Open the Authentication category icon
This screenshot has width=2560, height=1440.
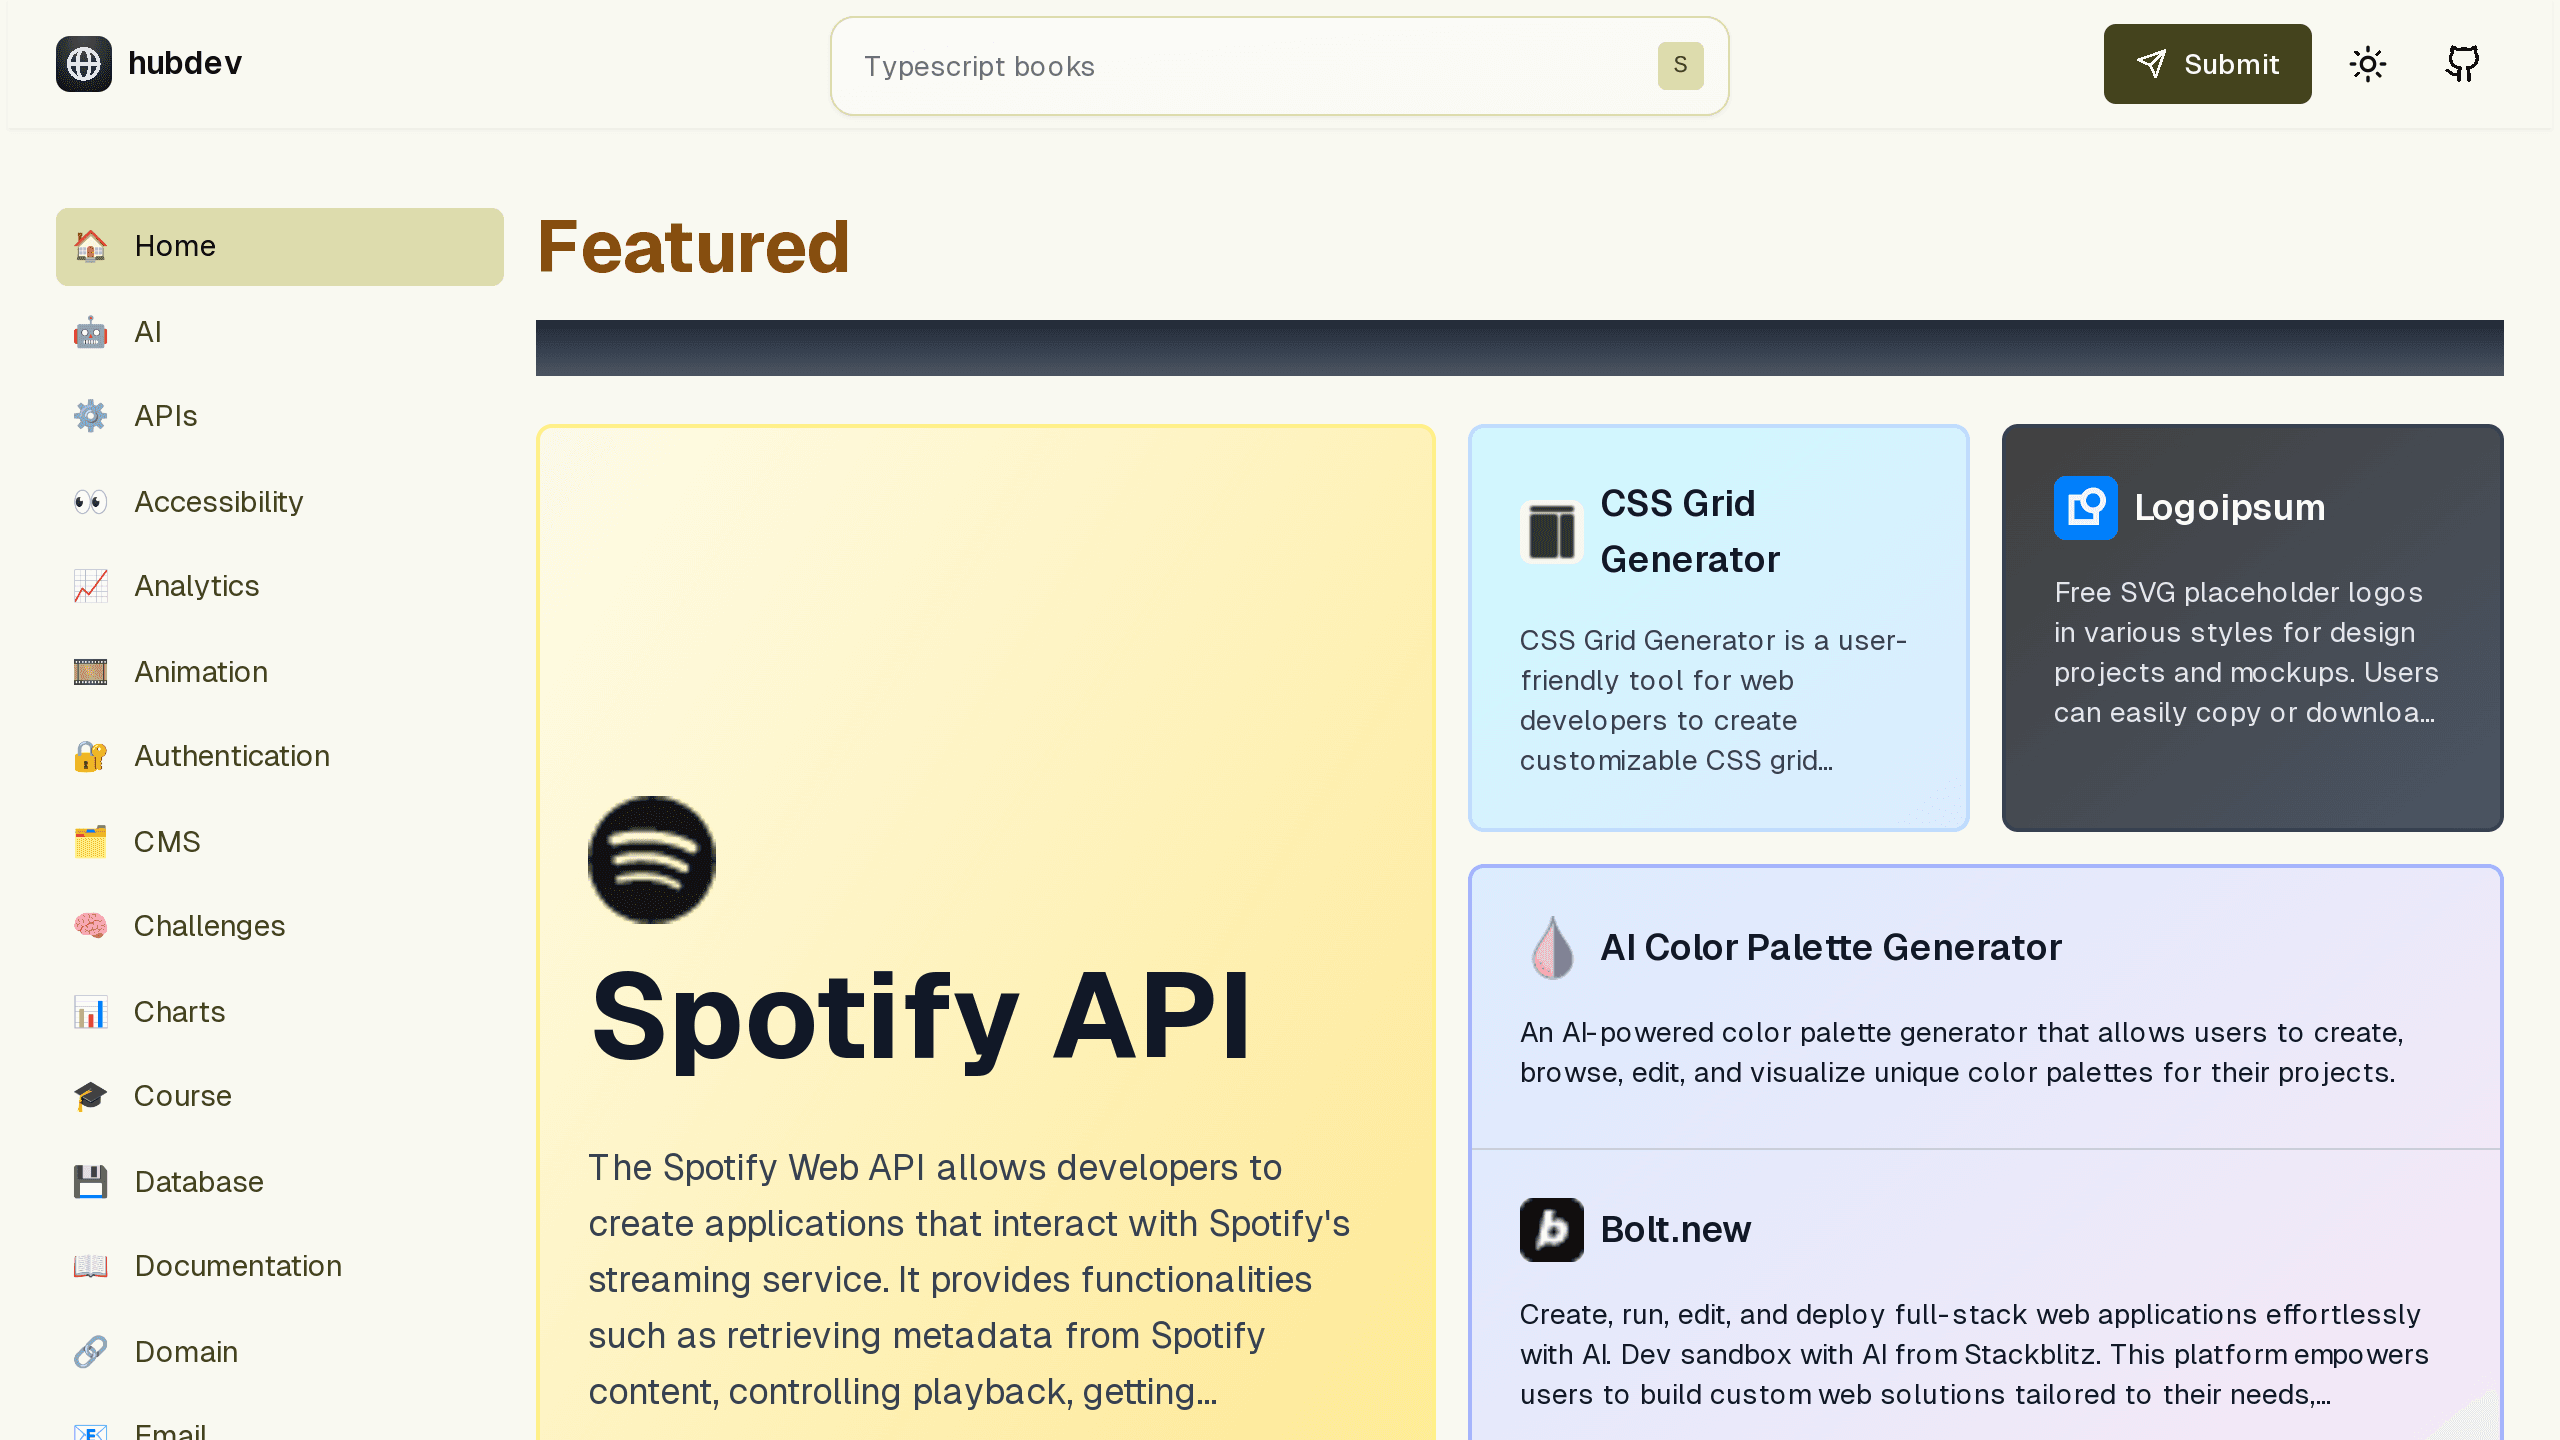[88, 756]
